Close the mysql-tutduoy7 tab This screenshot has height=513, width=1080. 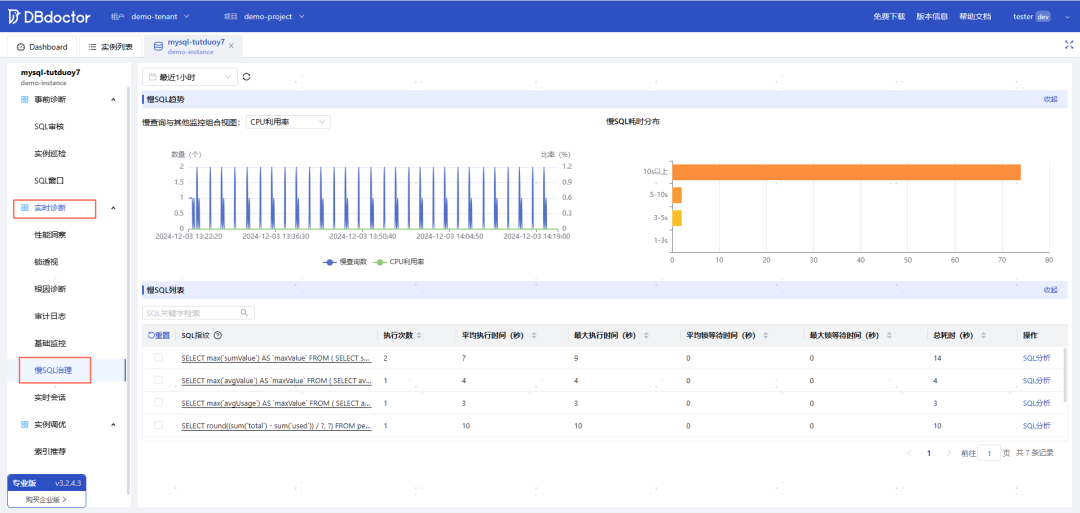[x=231, y=46]
